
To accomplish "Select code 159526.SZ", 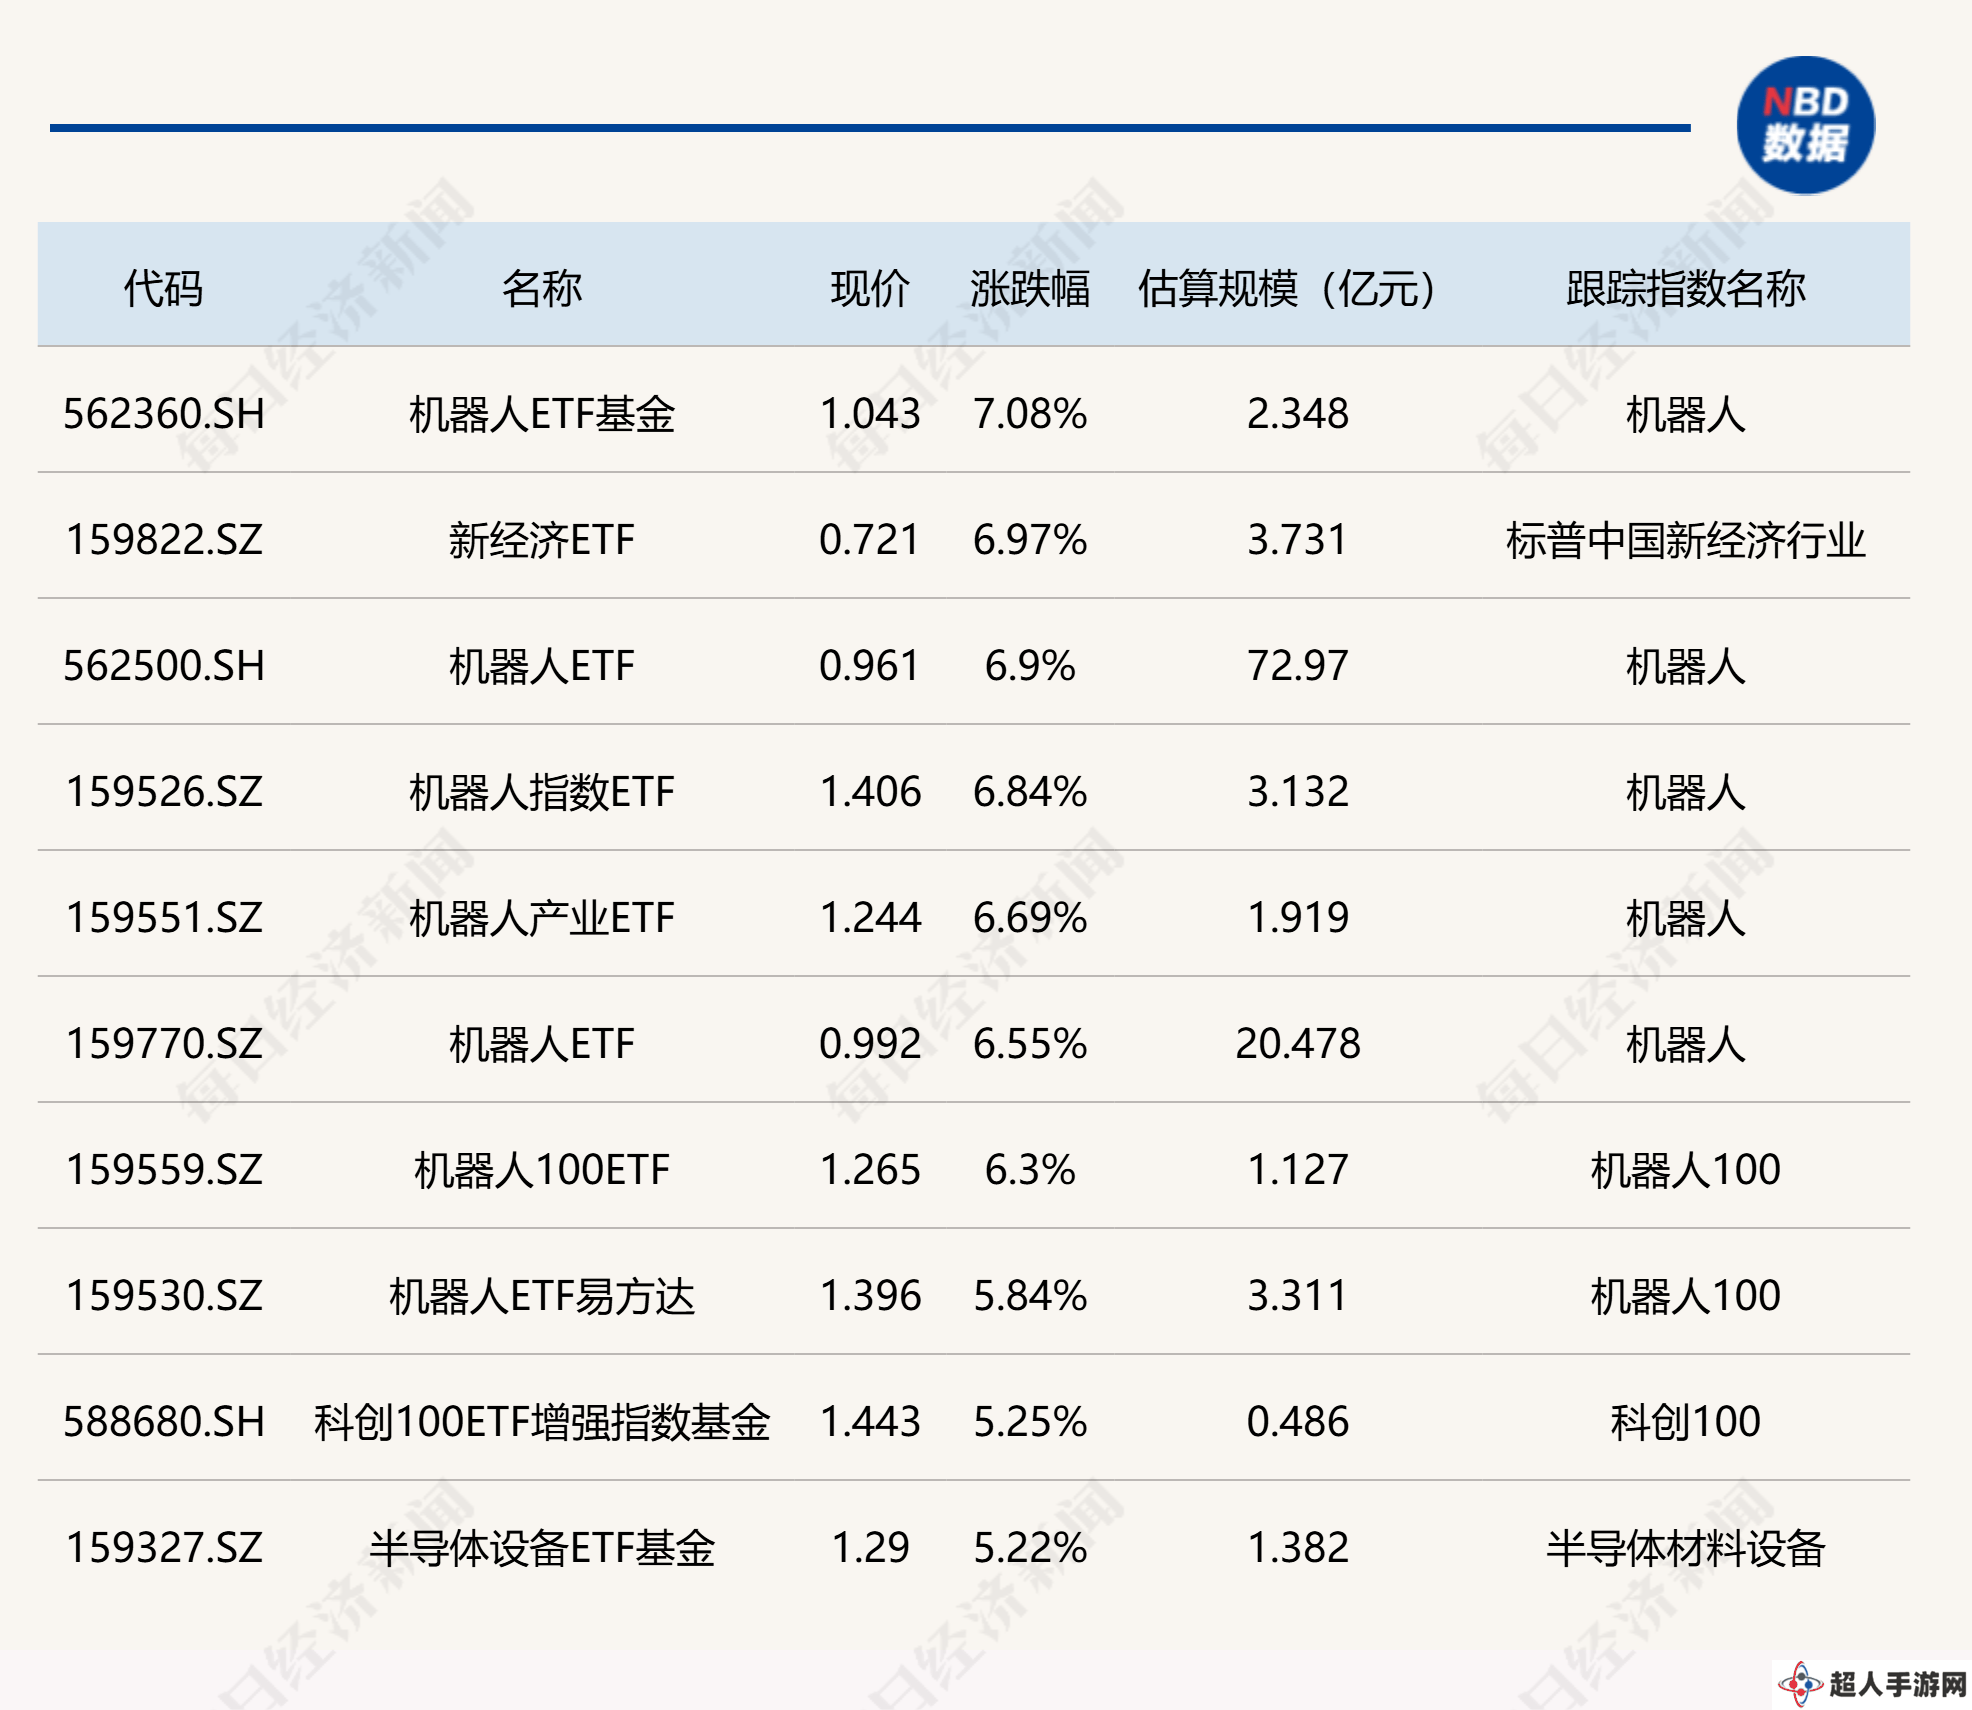I will pos(164,792).
